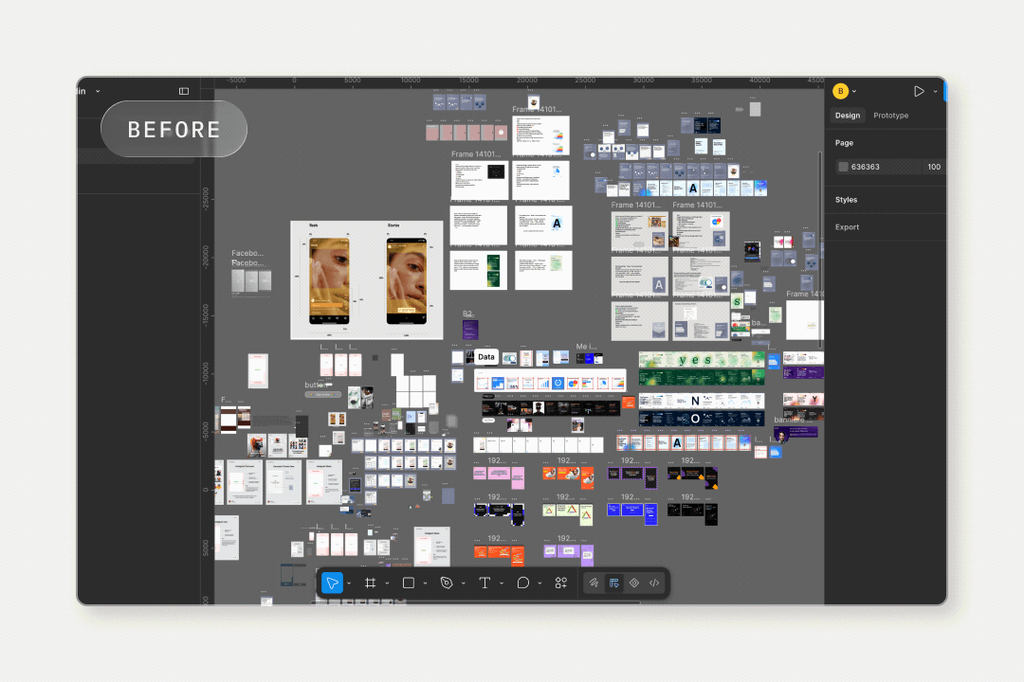Select the Text tool

[x=485, y=583]
